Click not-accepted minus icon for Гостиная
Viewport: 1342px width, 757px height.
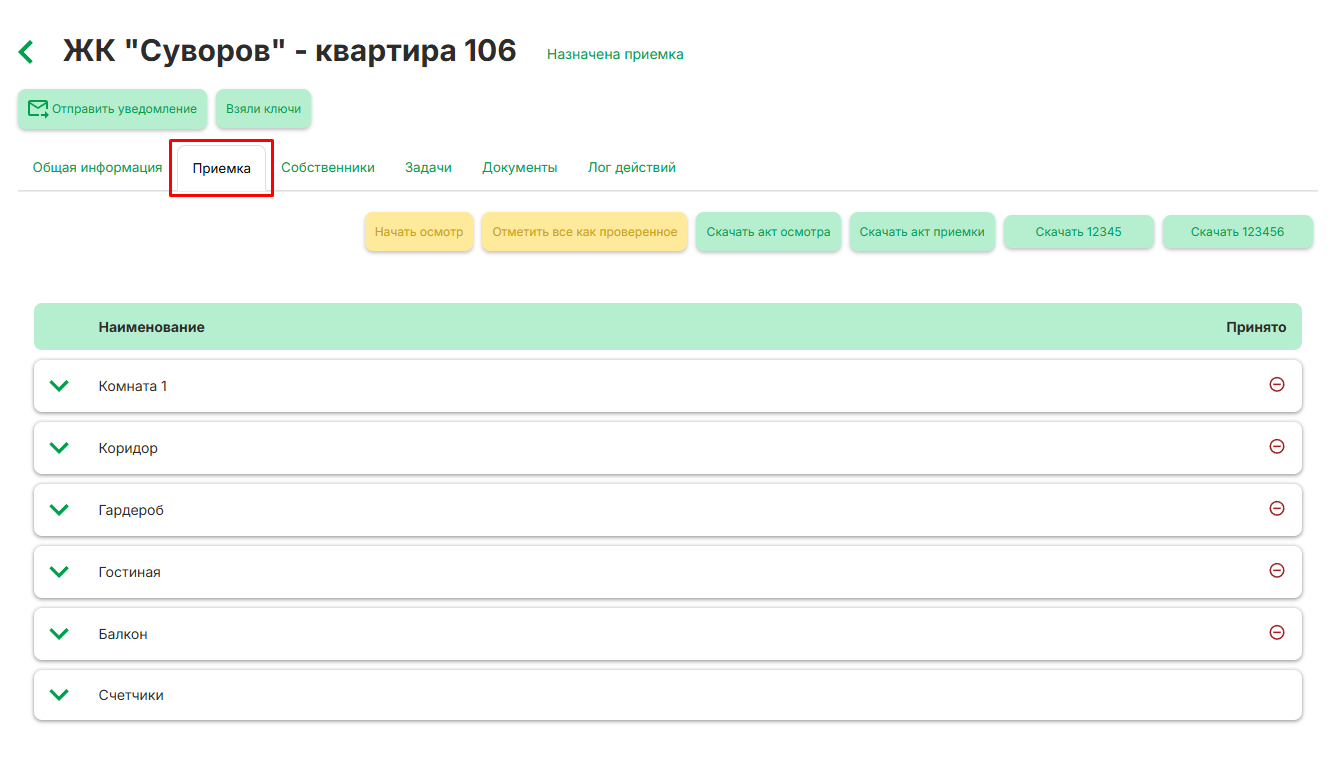pyautogui.click(x=1276, y=570)
